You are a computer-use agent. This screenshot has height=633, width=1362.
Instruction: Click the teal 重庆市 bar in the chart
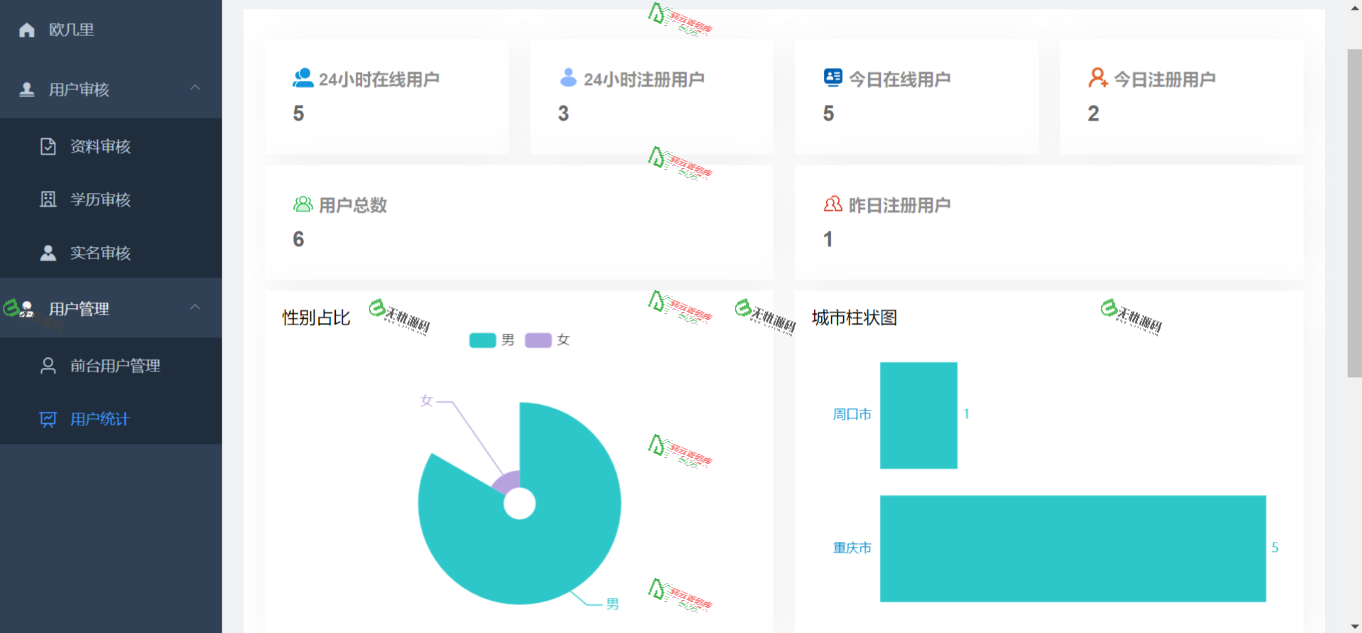click(1070, 548)
